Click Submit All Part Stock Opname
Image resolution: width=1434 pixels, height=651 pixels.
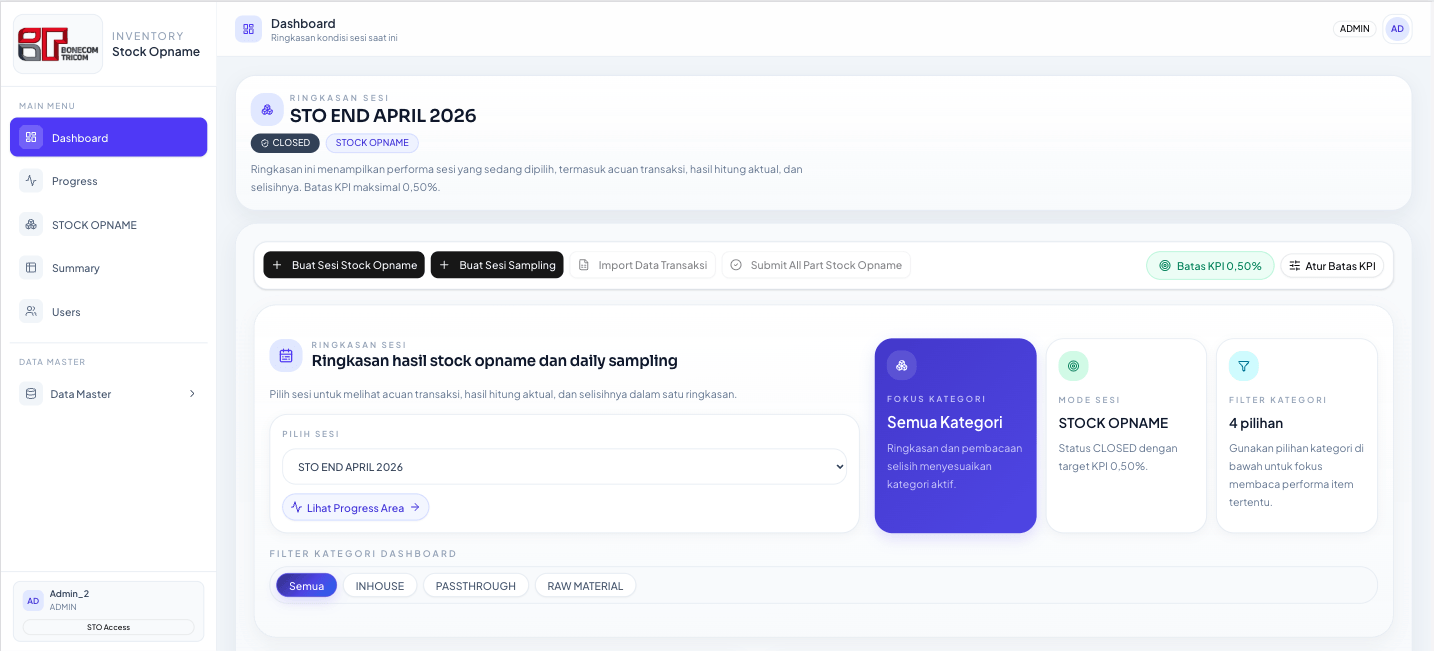tap(816, 265)
